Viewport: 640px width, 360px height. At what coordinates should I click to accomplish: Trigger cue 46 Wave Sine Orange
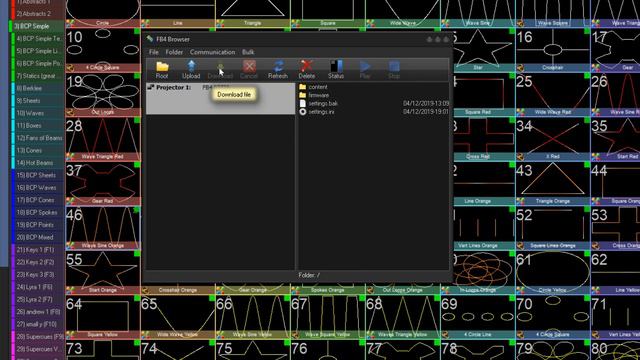[x=103, y=228]
